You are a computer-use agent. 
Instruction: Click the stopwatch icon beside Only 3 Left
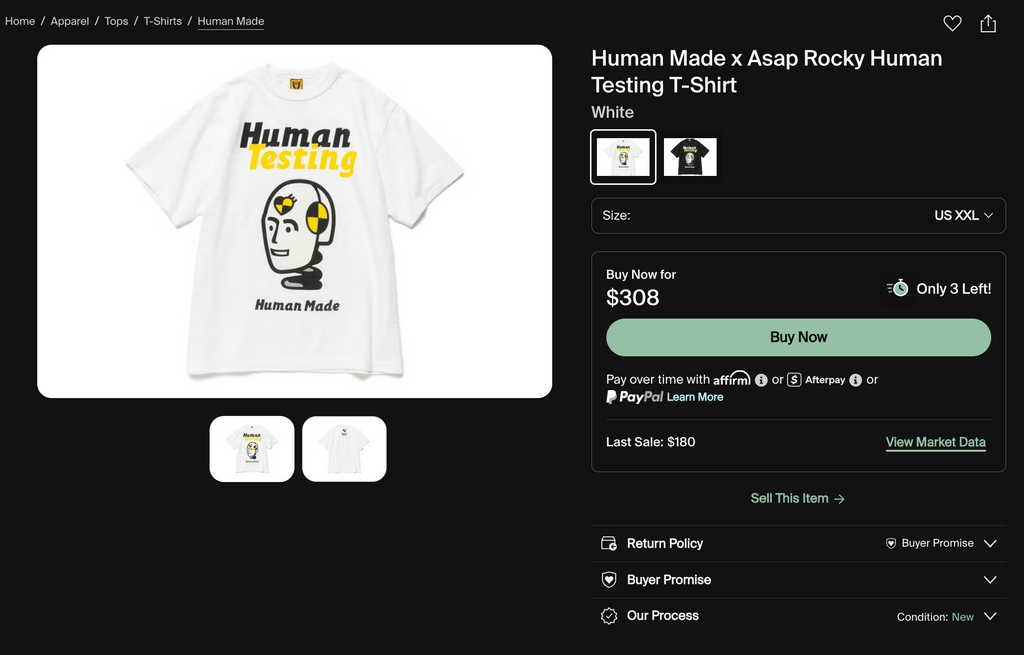coord(898,288)
